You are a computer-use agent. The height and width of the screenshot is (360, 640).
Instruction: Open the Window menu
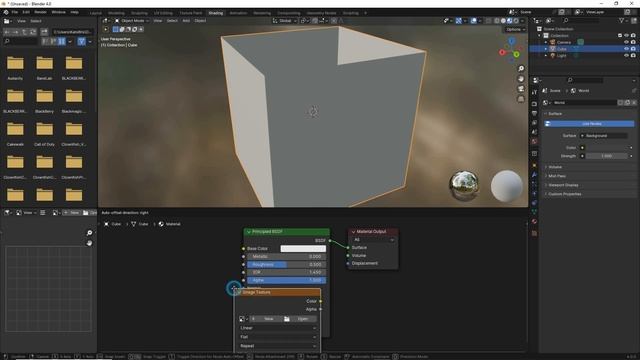coord(58,12)
